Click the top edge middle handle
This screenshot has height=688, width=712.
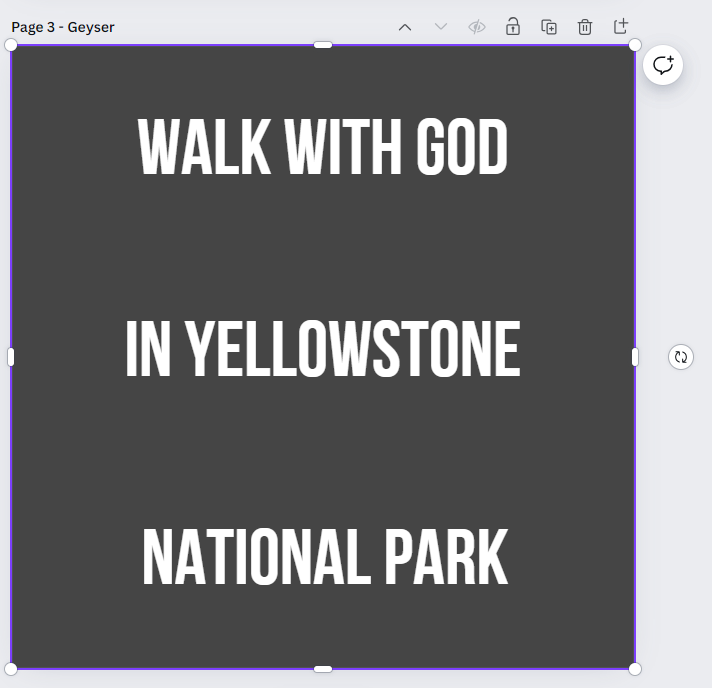coord(323,45)
